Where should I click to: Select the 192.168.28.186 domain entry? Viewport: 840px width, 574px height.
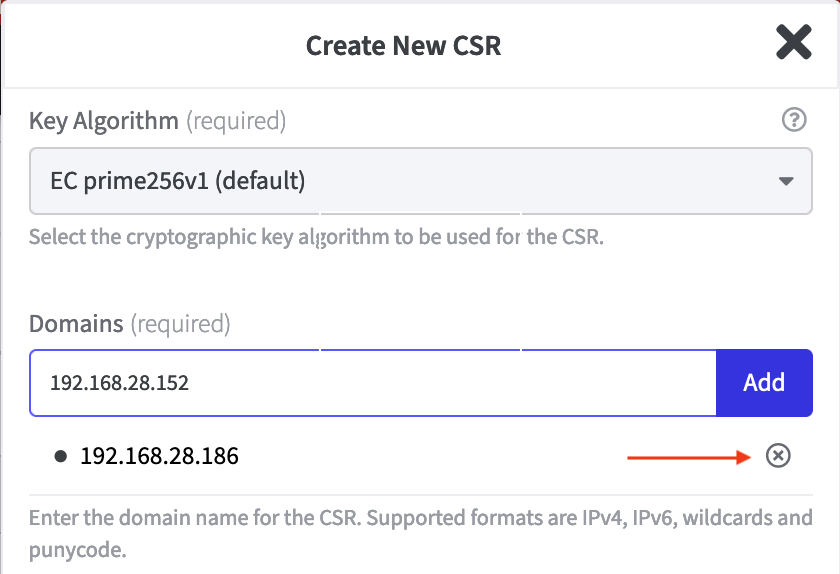pos(159,457)
